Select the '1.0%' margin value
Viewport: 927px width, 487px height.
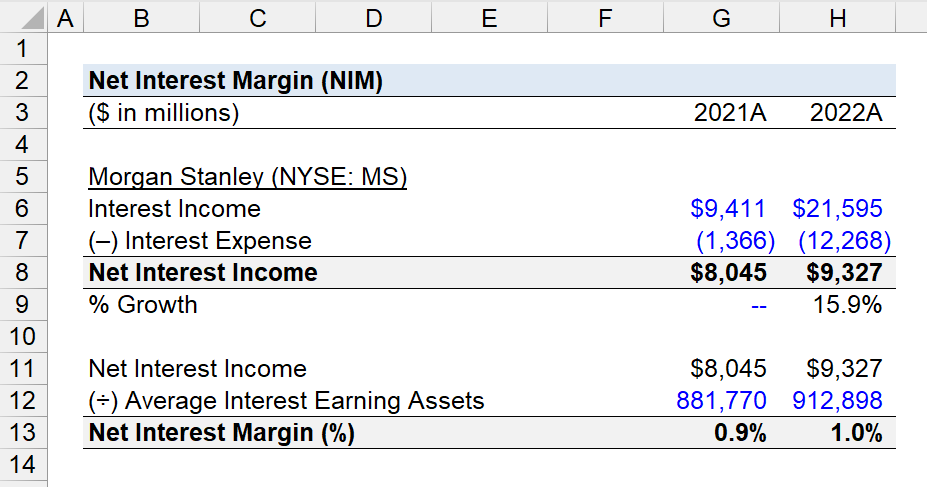(856, 433)
